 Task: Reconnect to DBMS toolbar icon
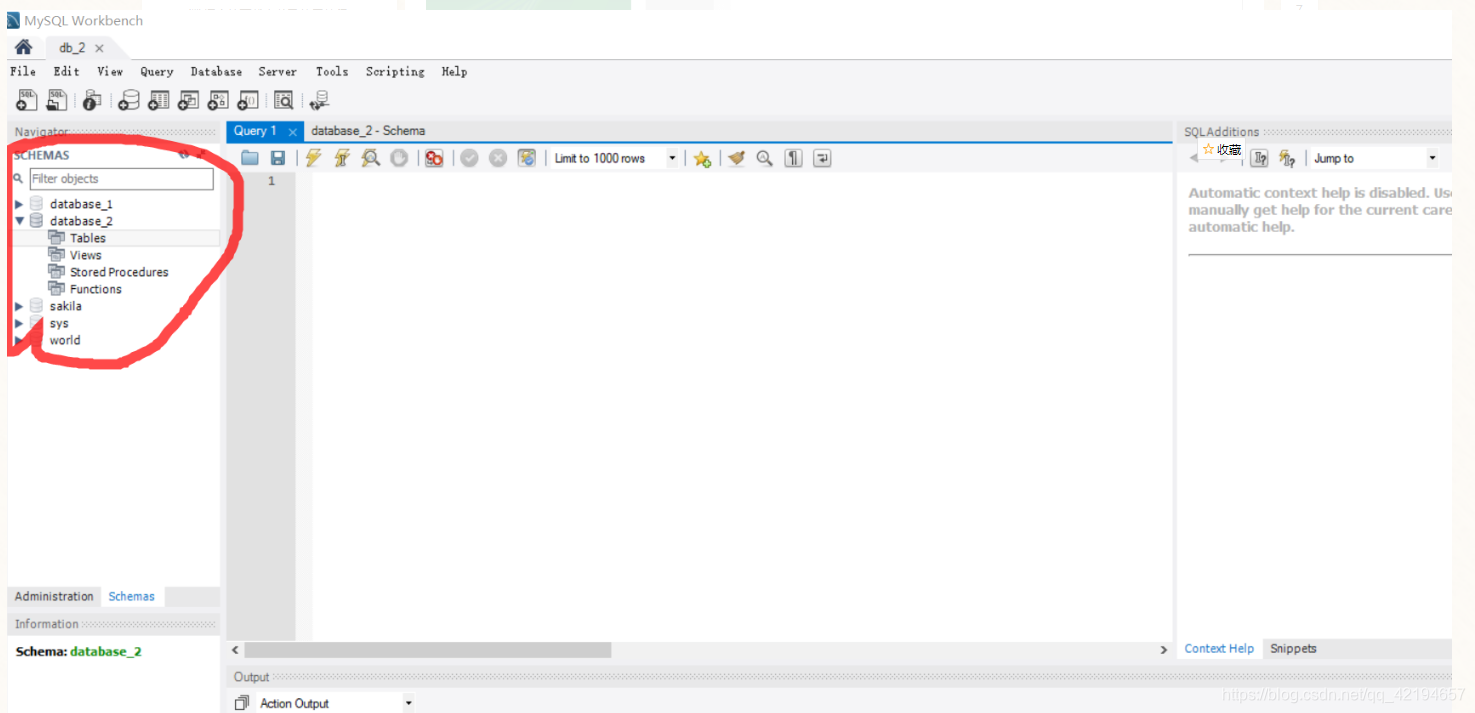(319, 100)
